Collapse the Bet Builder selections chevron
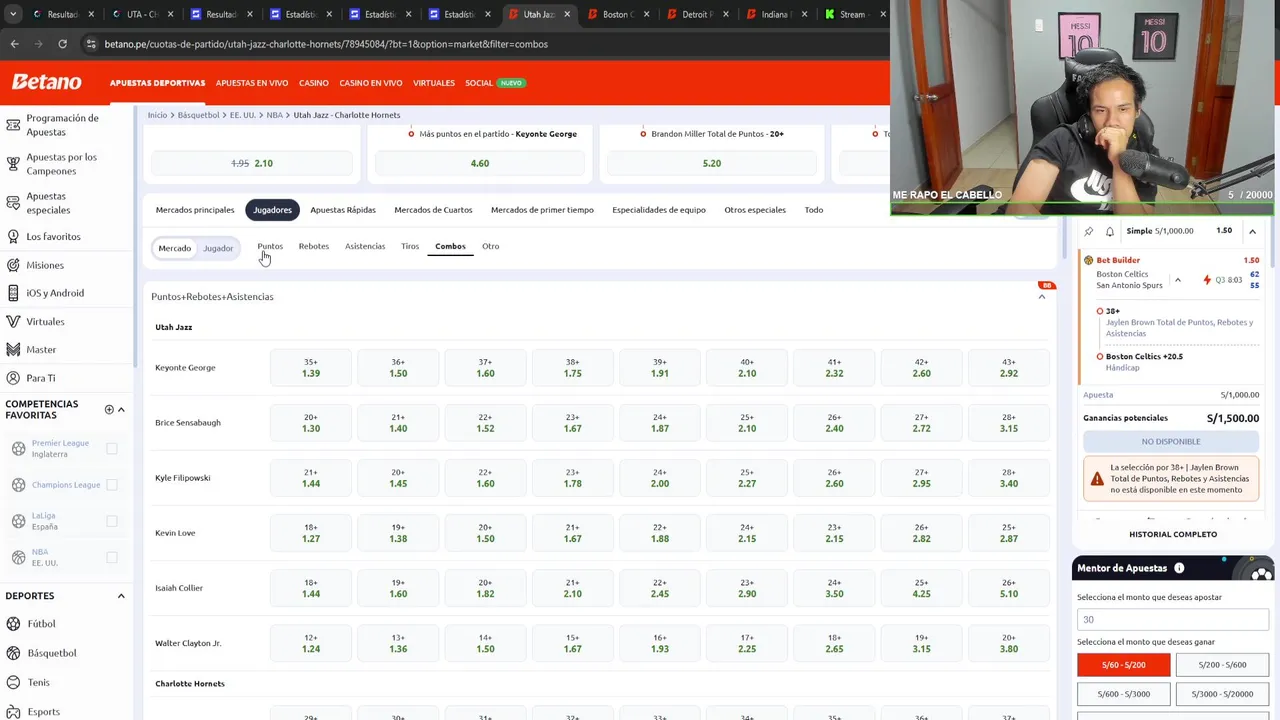This screenshot has height=720, width=1280. pos(1178,280)
